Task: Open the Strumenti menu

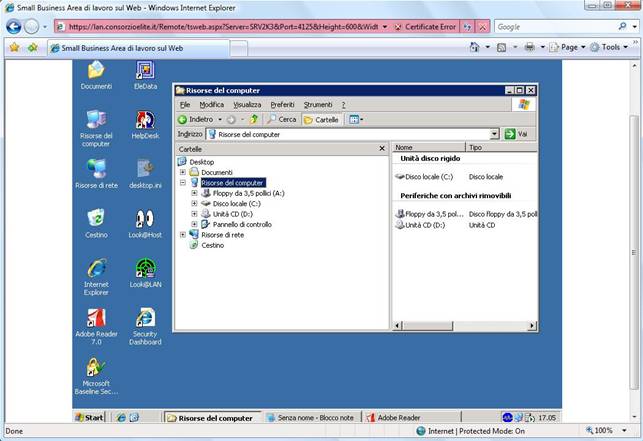Action: coord(318,104)
